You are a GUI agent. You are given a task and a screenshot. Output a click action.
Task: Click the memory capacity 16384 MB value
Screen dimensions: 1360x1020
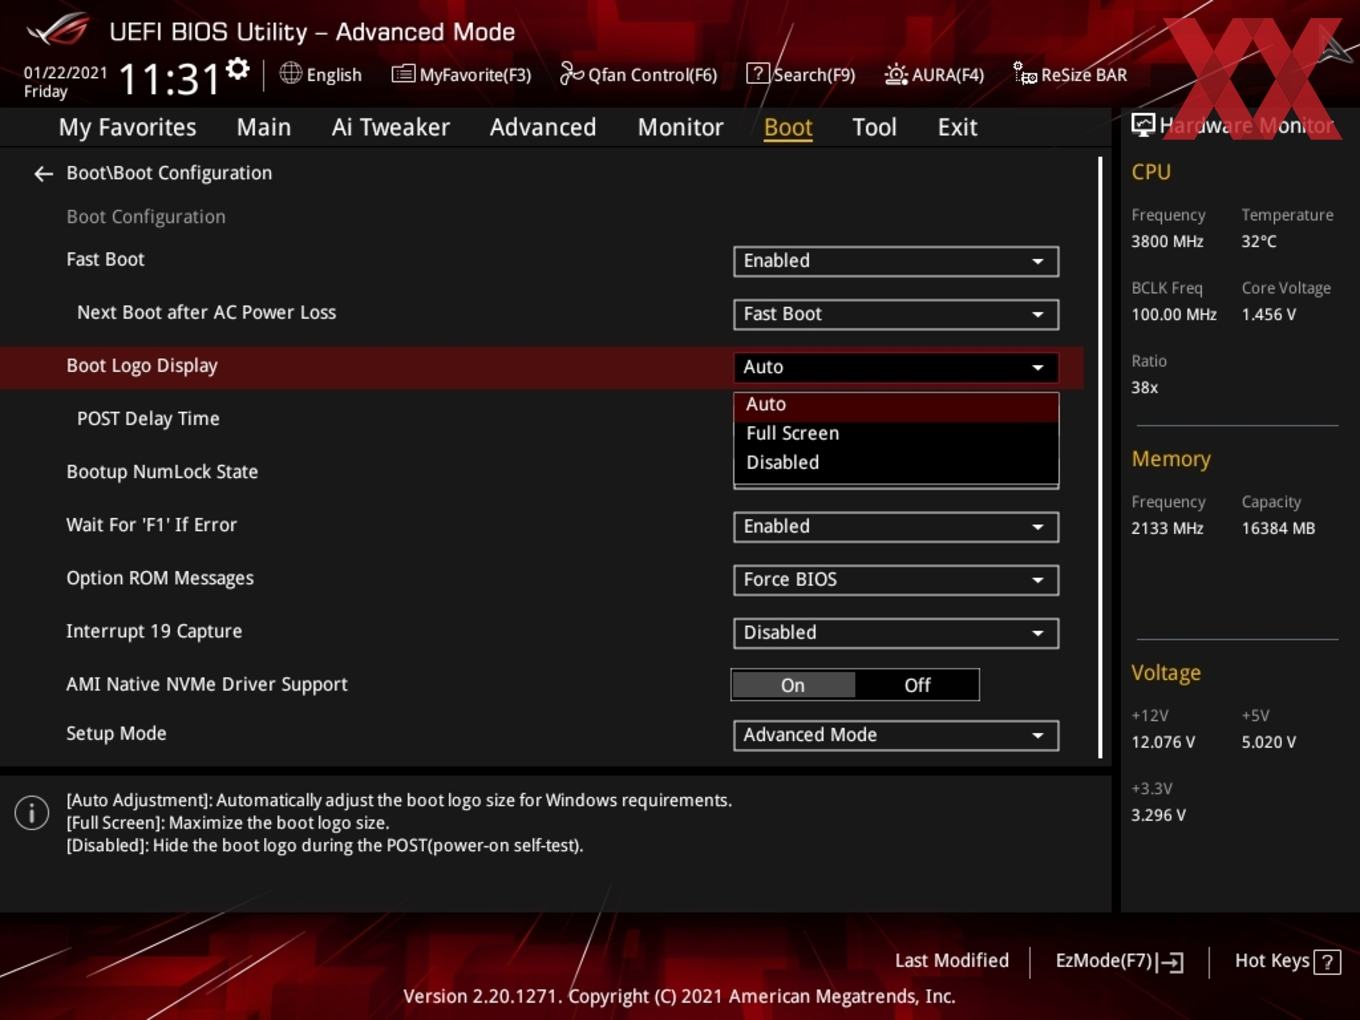(1278, 528)
